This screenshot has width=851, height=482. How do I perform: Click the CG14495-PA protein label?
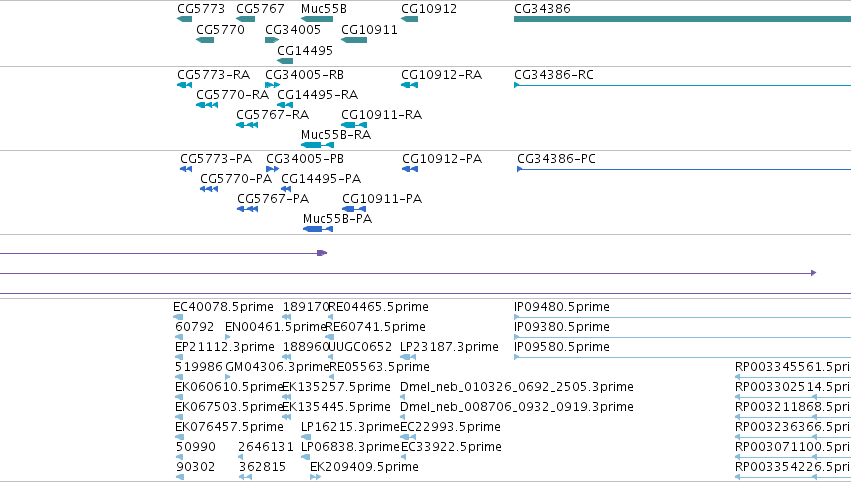pos(321,179)
